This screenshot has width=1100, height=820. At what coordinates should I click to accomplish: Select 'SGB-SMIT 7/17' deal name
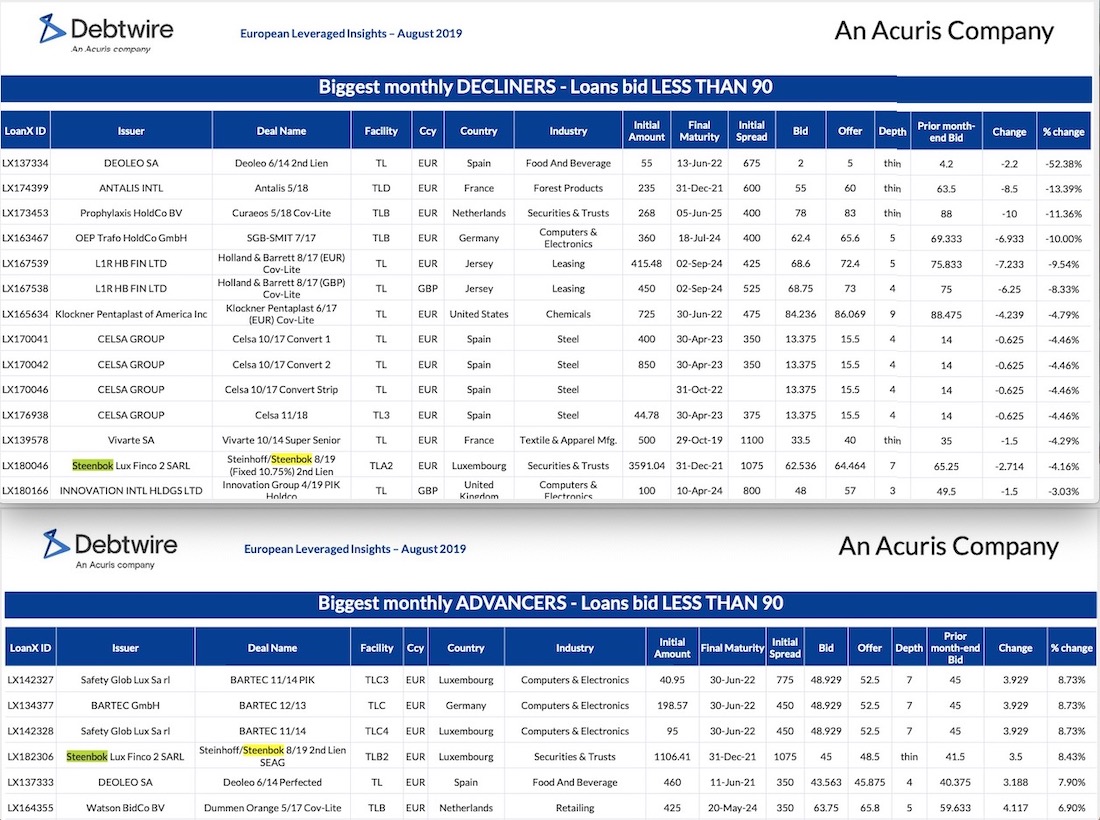281,238
